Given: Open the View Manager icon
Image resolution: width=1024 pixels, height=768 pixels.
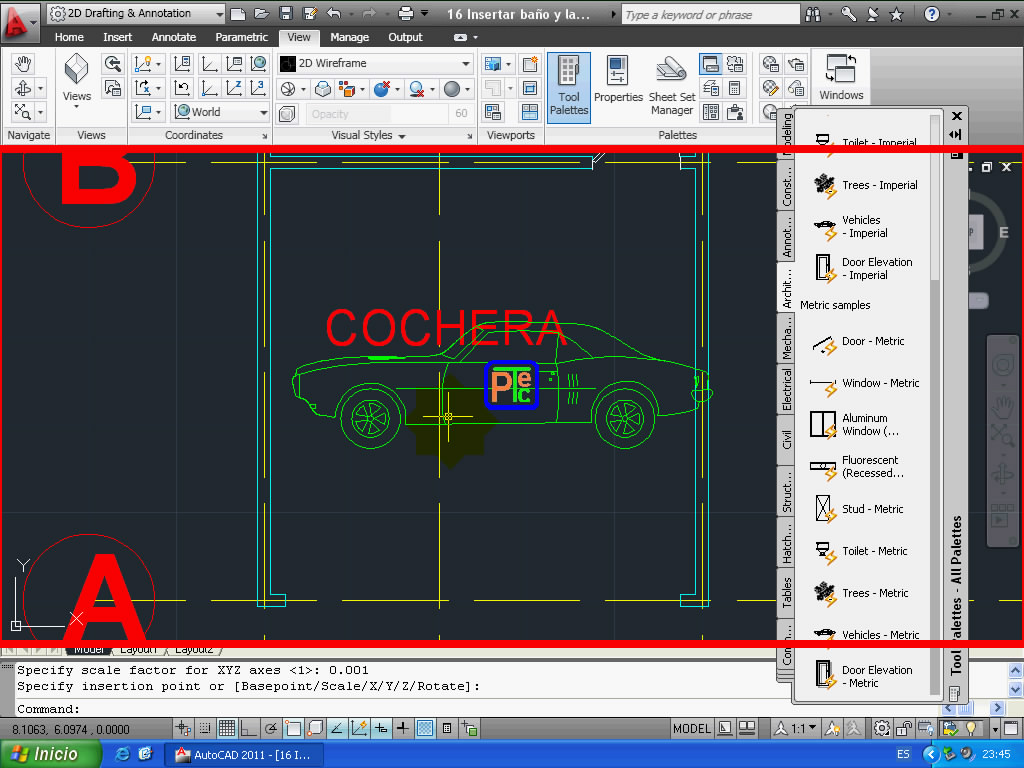Looking at the screenshot, I should click(x=112, y=88).
